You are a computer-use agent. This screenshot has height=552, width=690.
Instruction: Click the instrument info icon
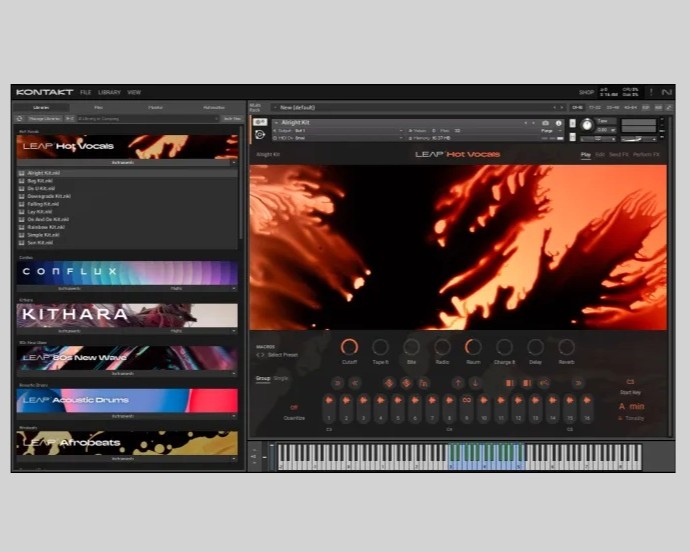[x=558, y=123]
